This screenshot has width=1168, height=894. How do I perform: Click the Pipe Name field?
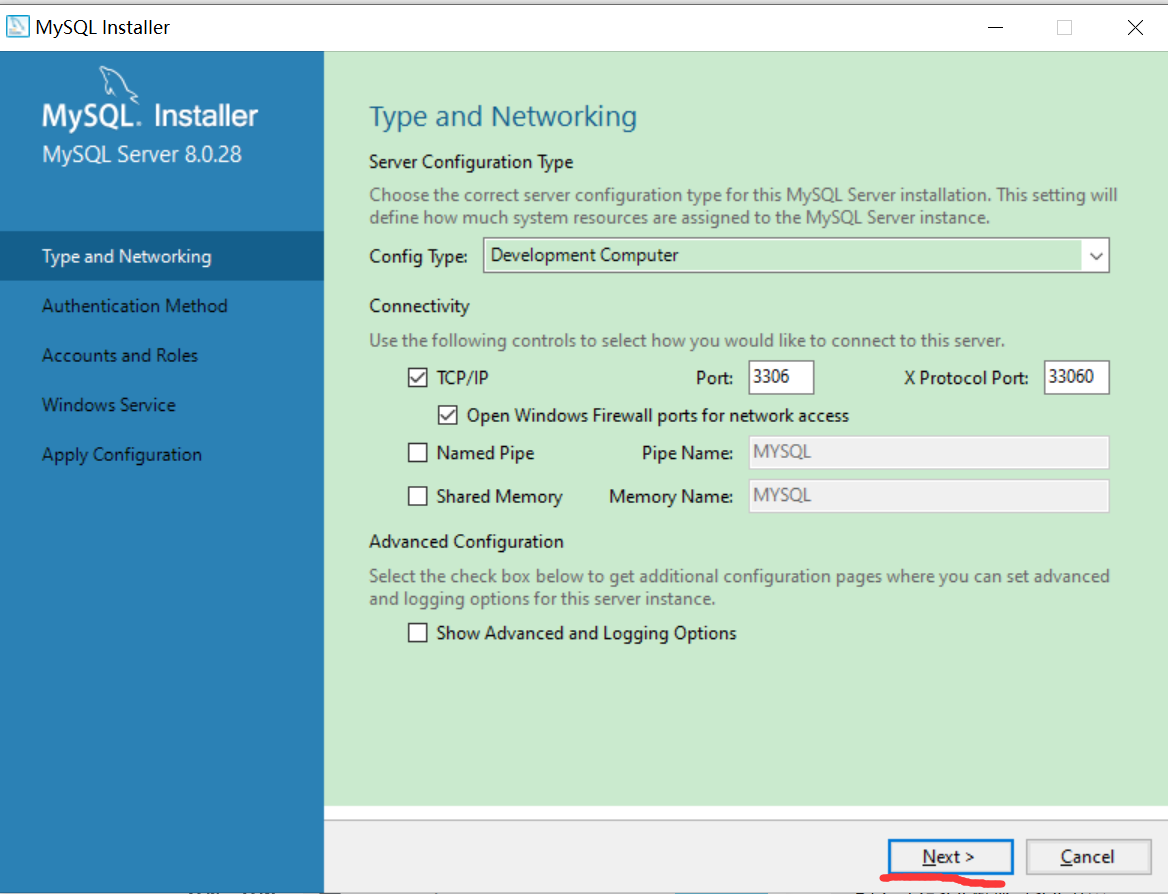tap(929, 452)
